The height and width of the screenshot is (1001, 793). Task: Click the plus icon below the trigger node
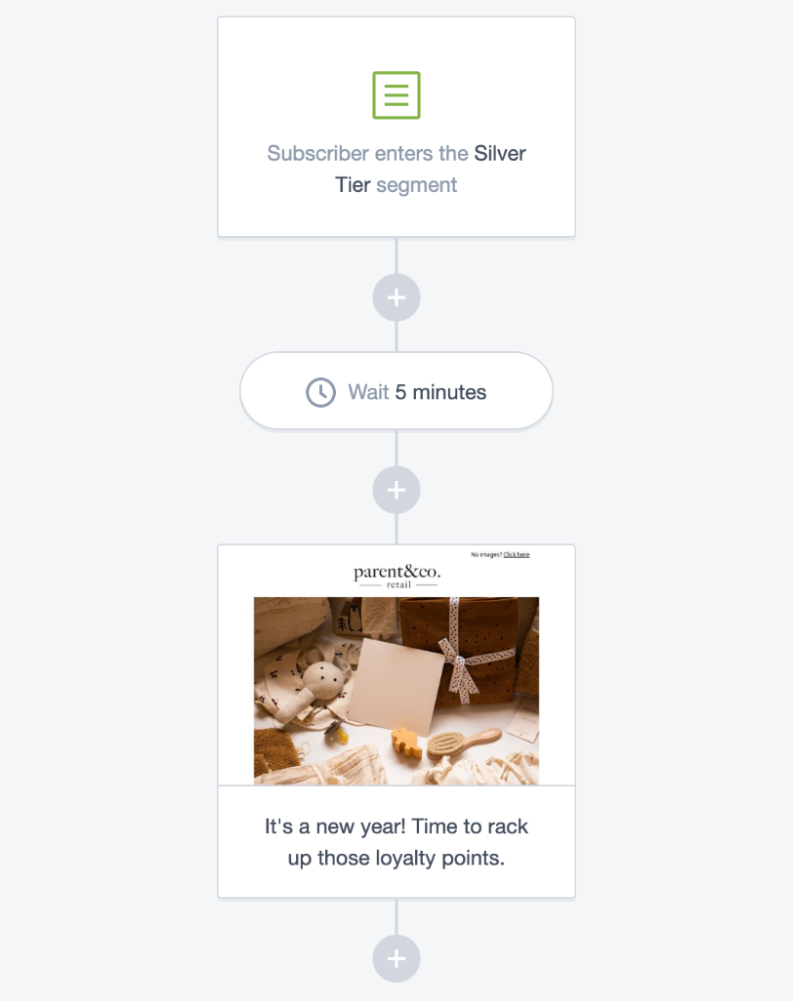coord(396,297)
